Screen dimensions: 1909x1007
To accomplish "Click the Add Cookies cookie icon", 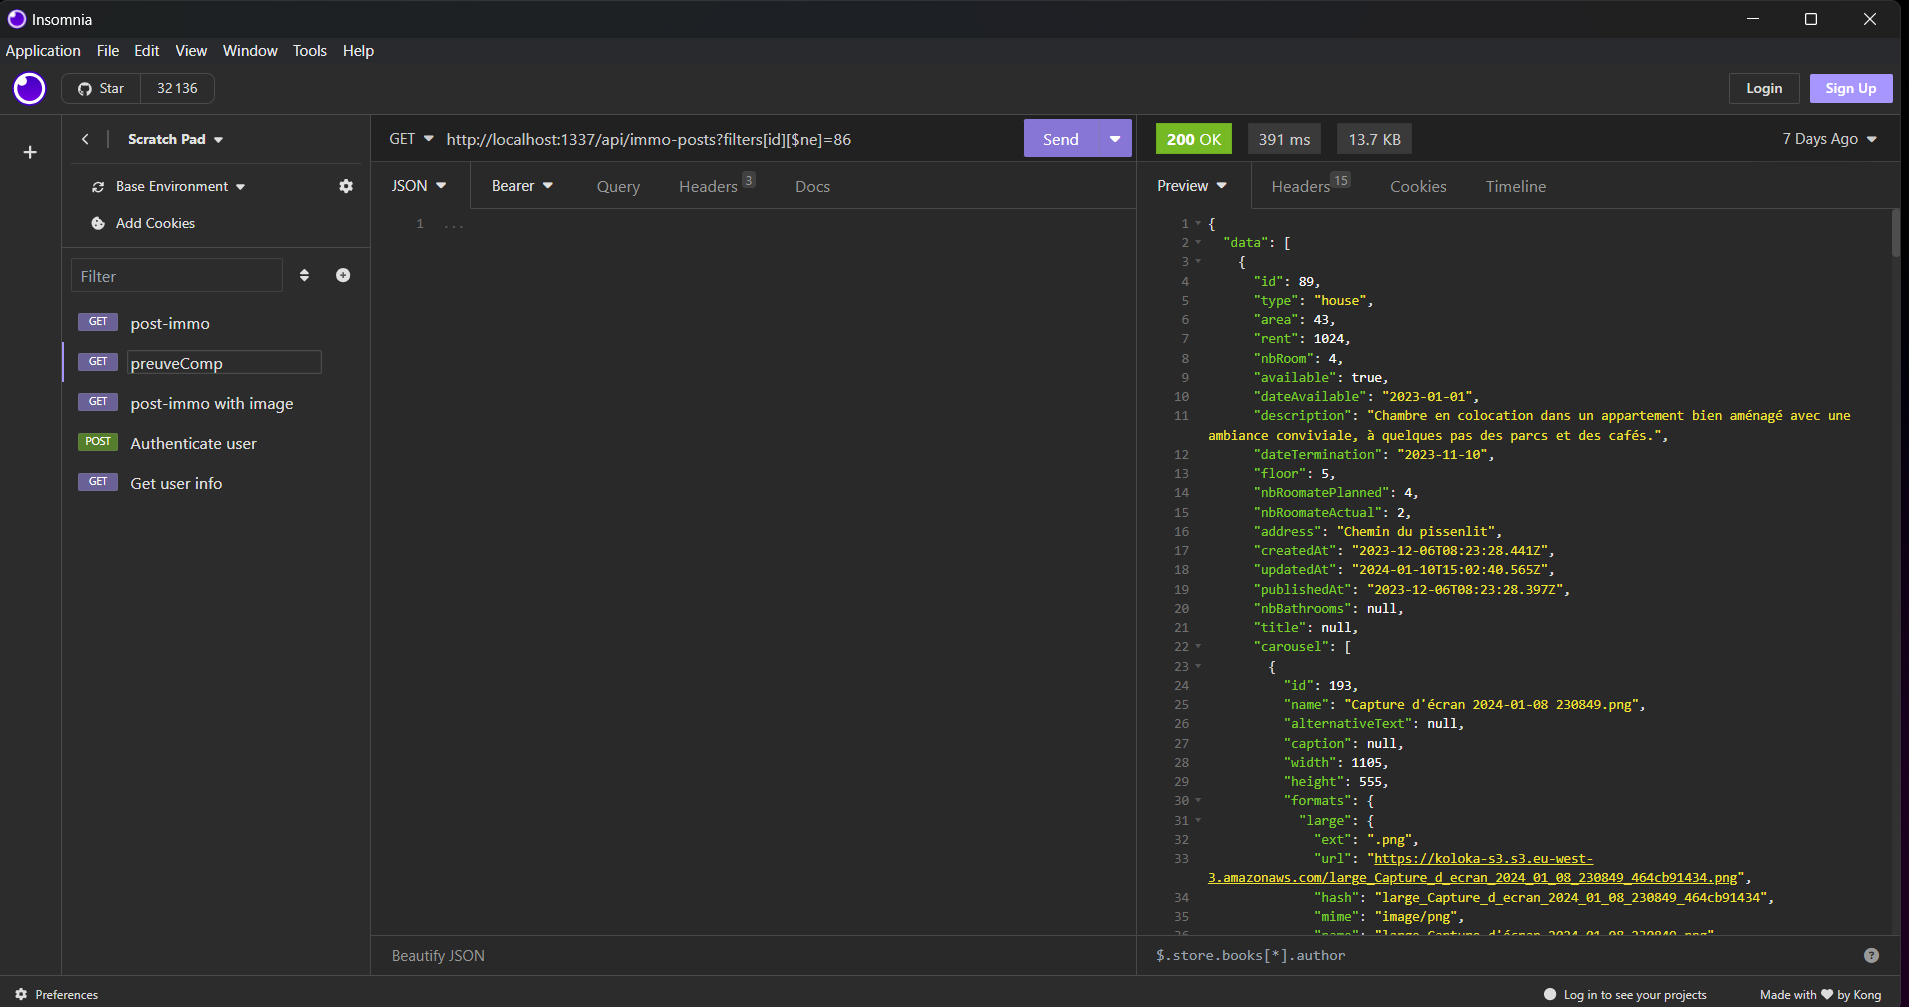I will pyautogui.click(x=98, y=223).
